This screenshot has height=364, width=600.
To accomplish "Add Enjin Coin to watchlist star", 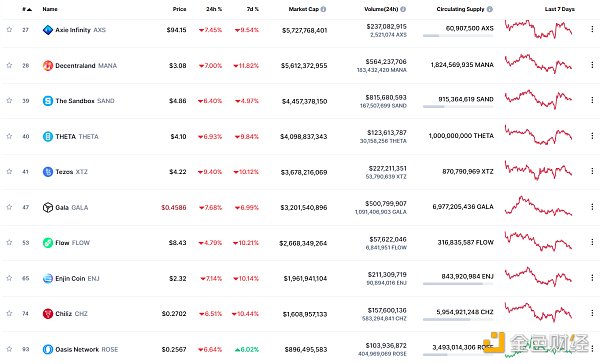I will click(x=9, y=278).
